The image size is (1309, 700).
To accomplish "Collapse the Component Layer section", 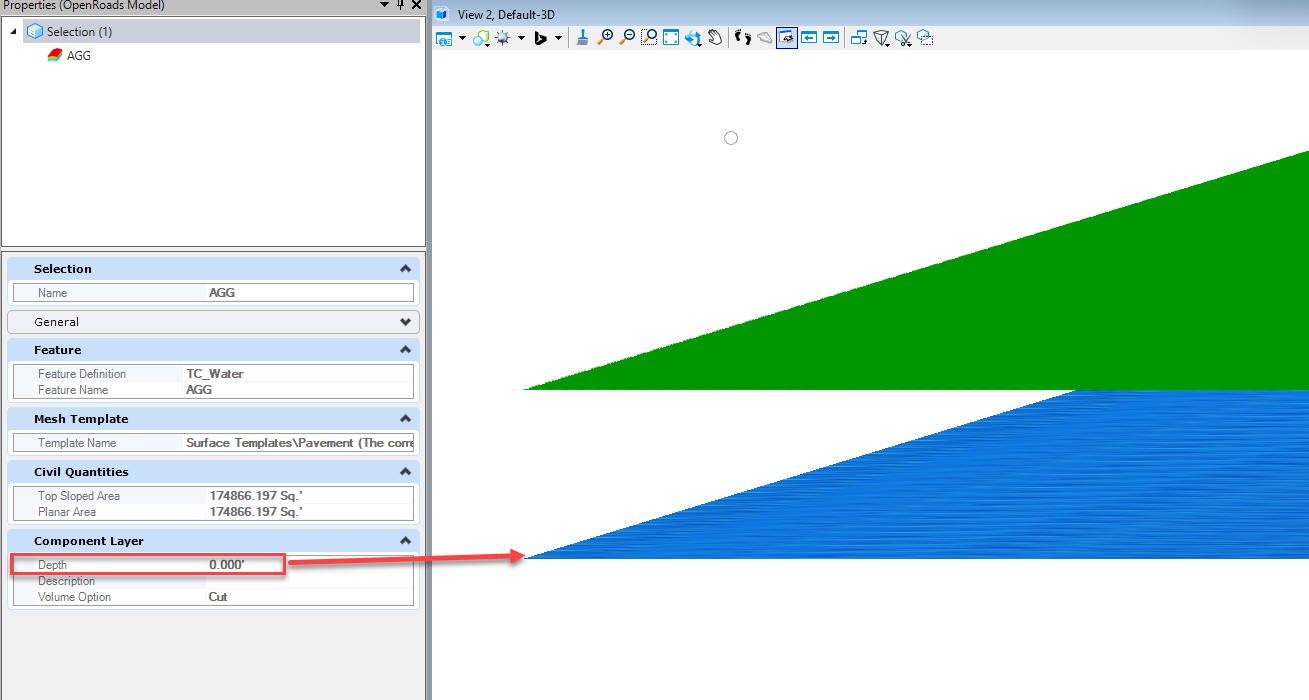I will (x=405, y=541).
